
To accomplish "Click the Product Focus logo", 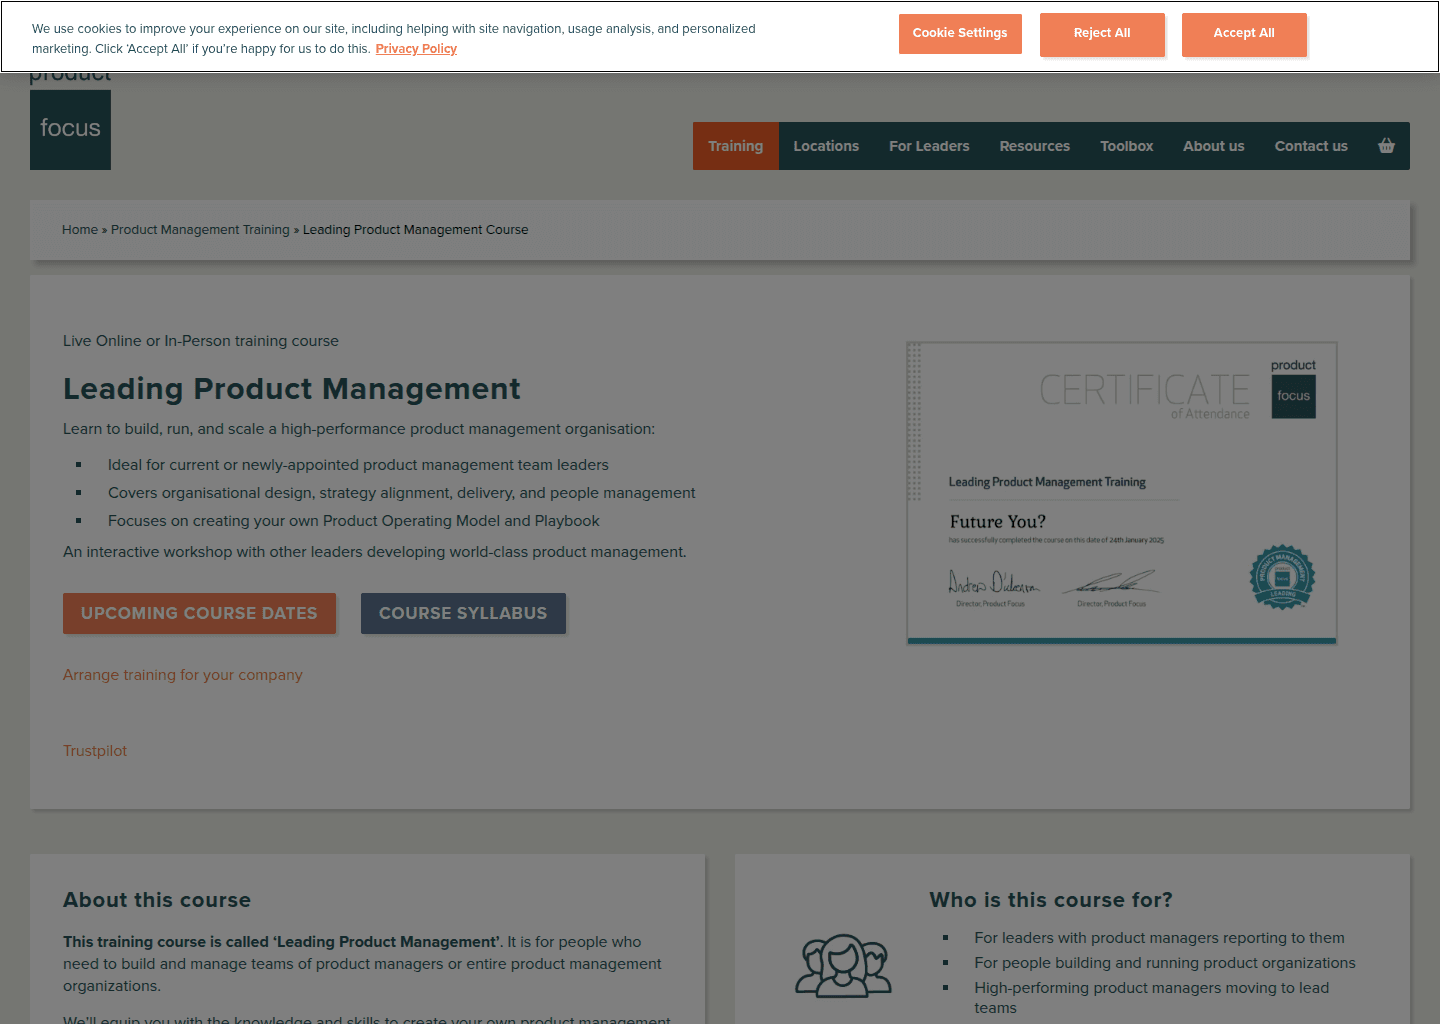I will pyautogui.click(x=70, y=129).
